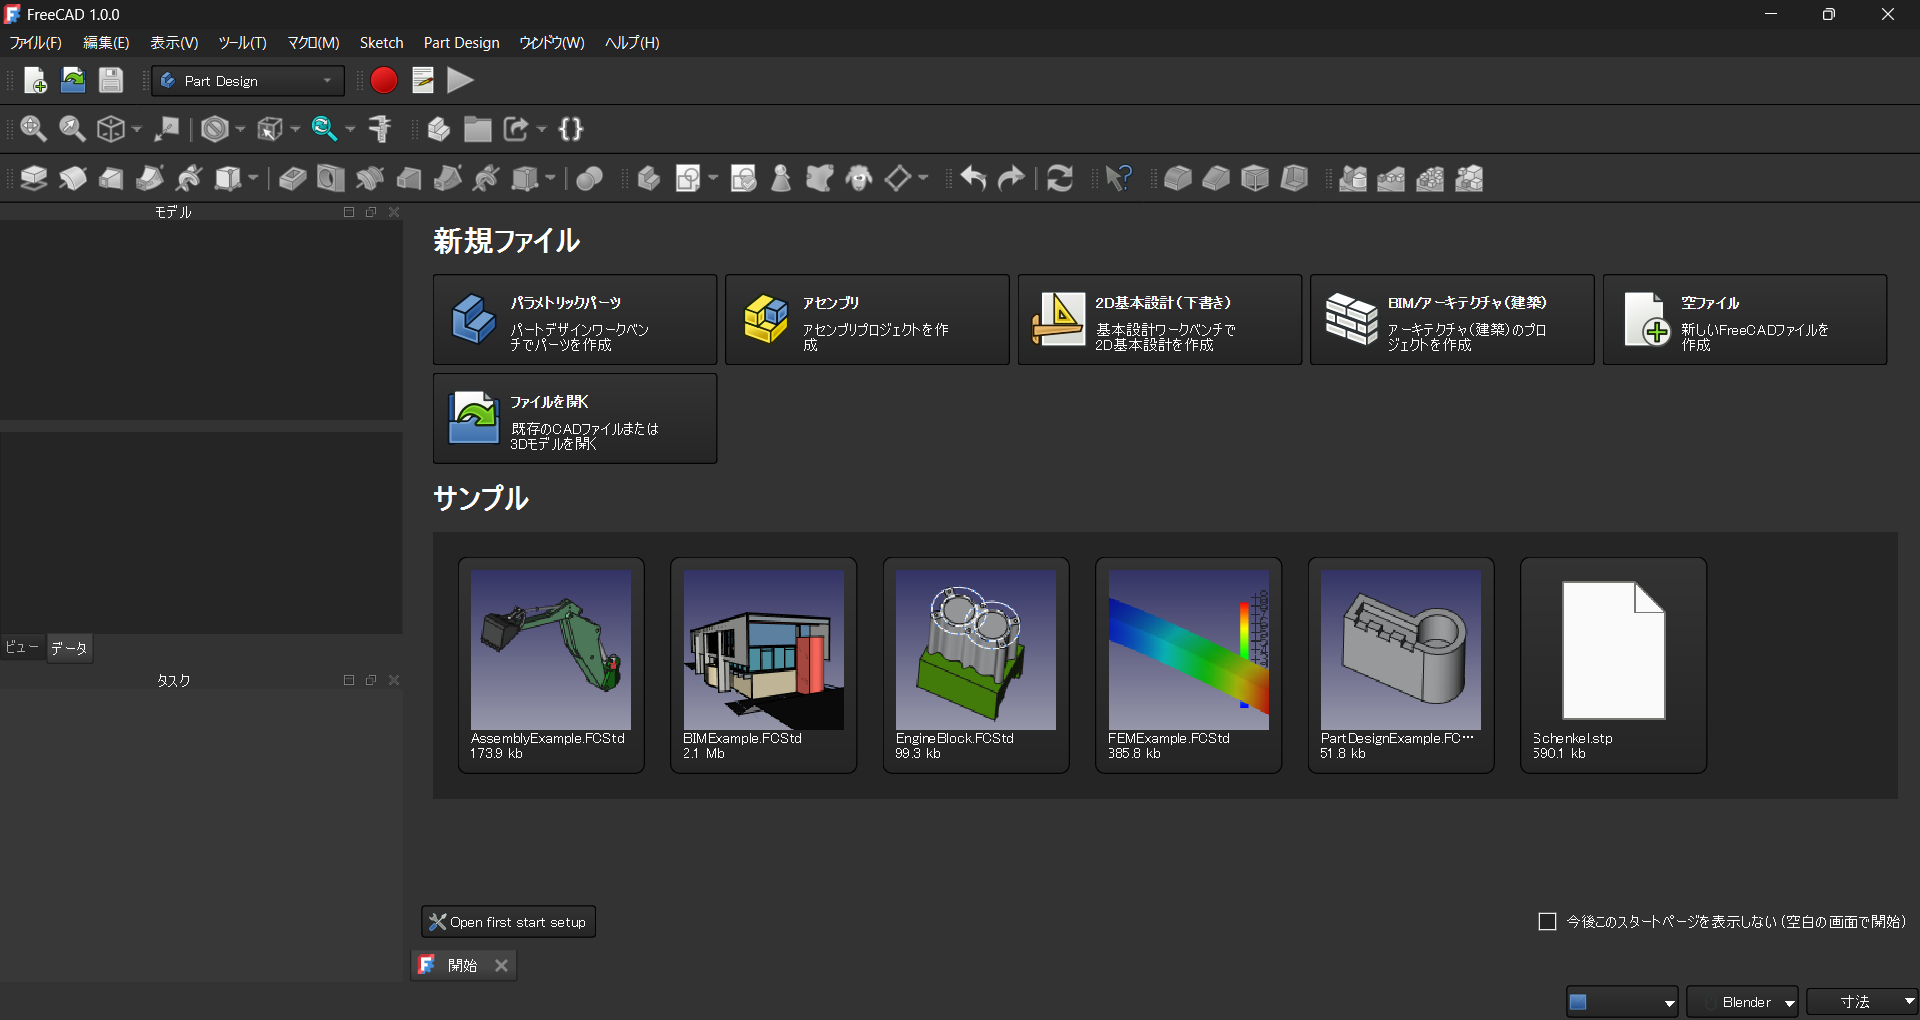This screenshot has width=1920, height=1020.
Task: Create a 空ファイル empty document
Action: pyautogui.click(x=1745, y=320)
